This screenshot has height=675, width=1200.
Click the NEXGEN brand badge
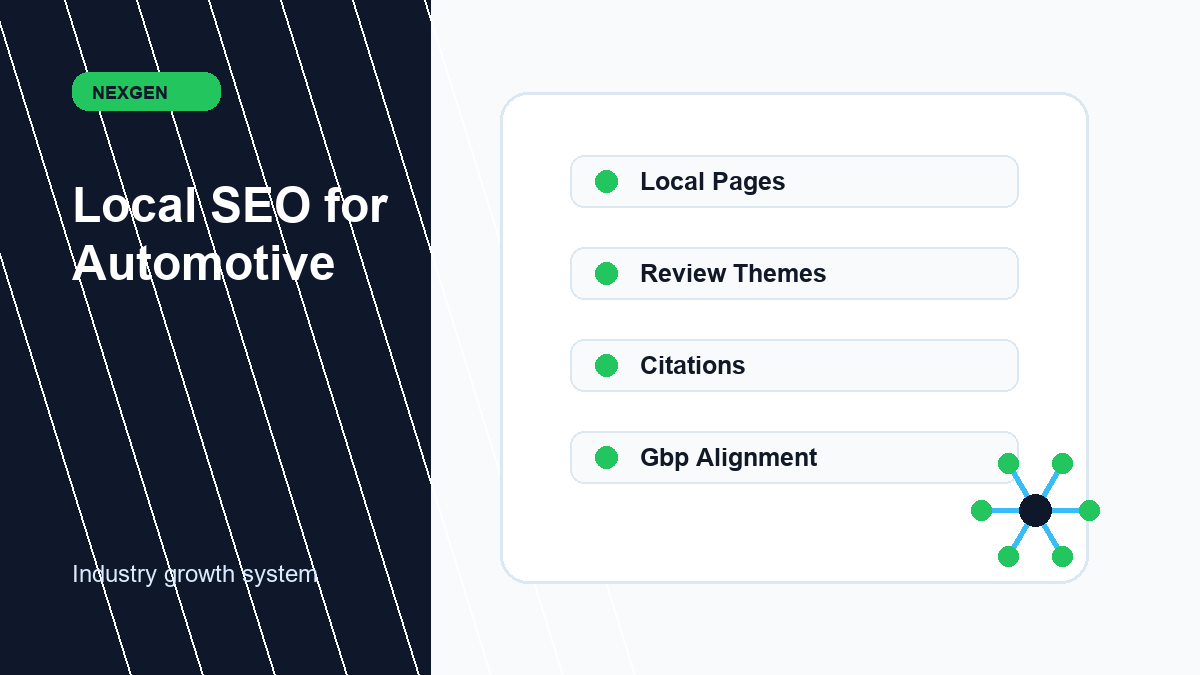[146, 92]
